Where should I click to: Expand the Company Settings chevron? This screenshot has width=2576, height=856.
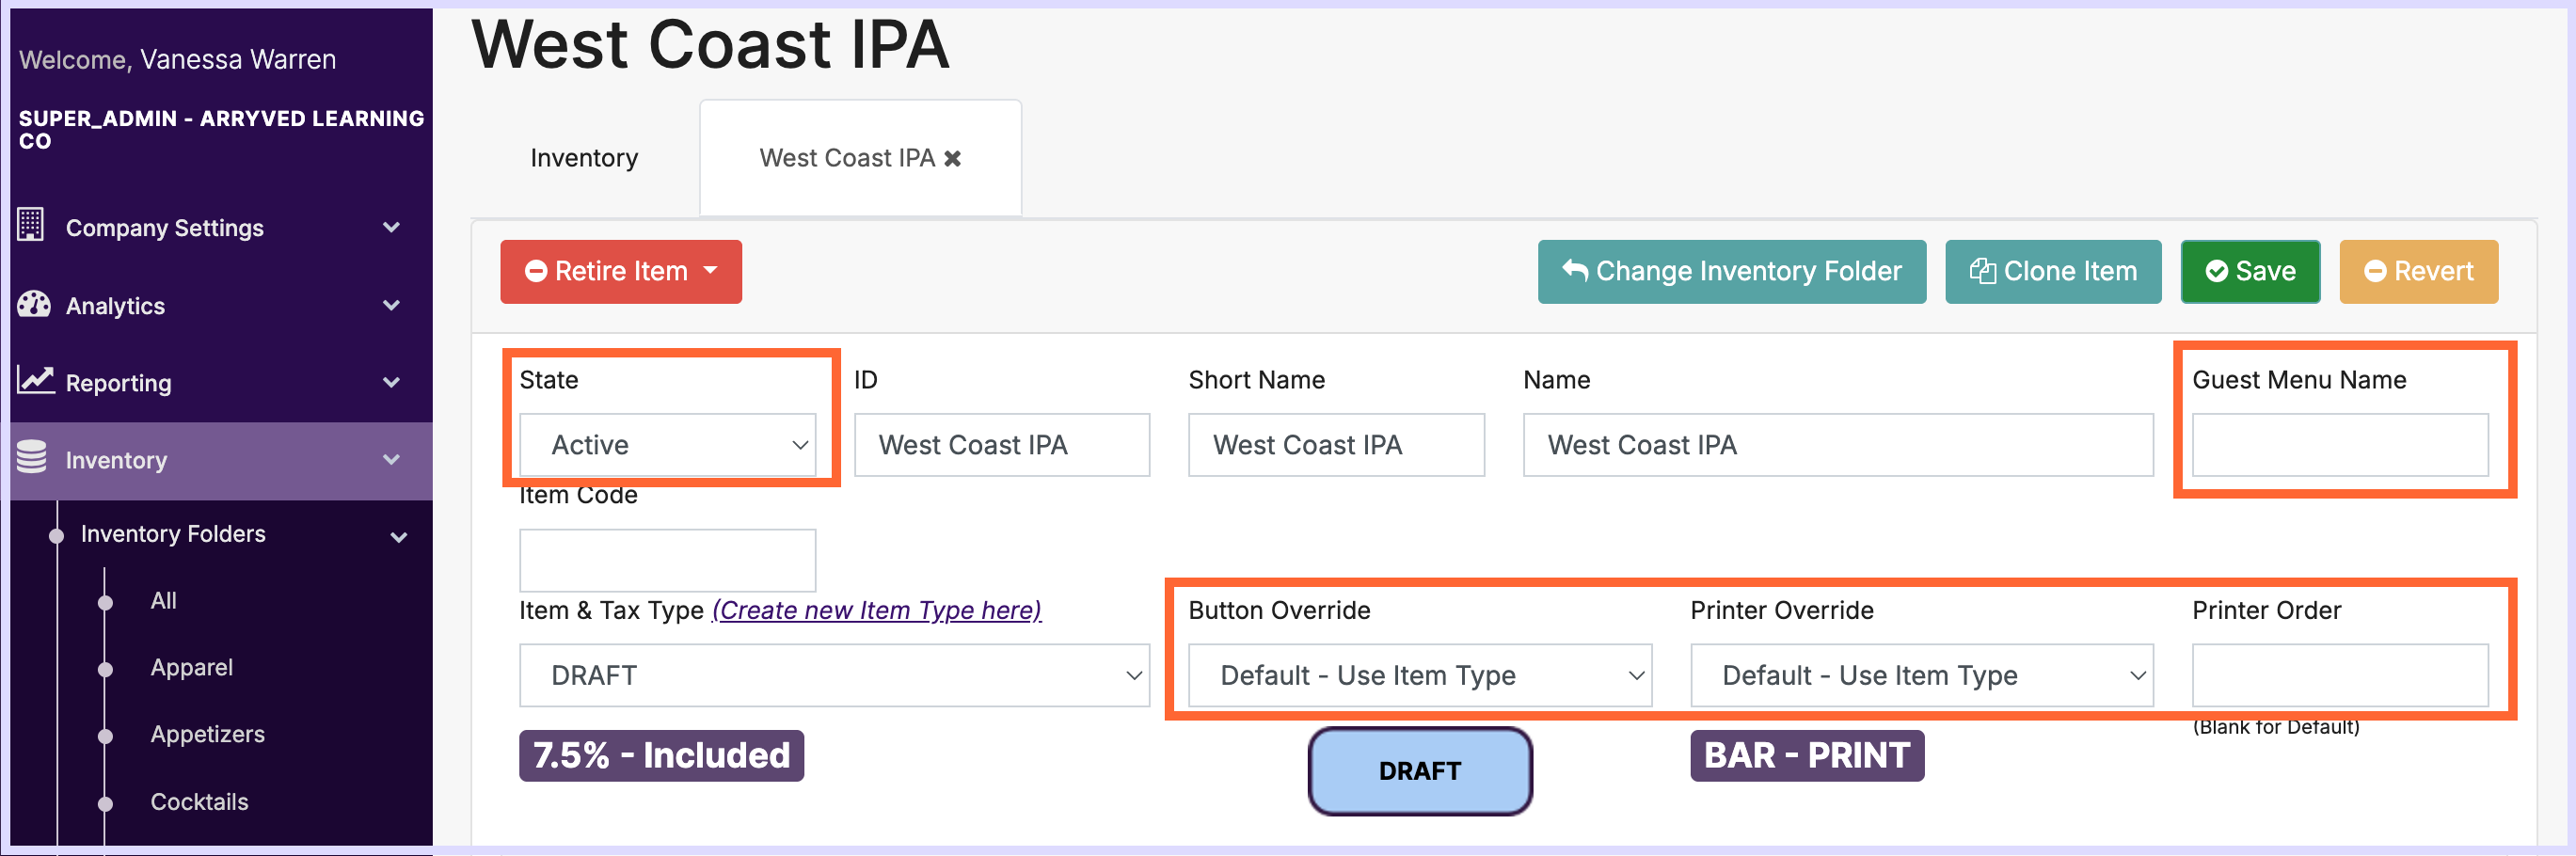point(391,227)
